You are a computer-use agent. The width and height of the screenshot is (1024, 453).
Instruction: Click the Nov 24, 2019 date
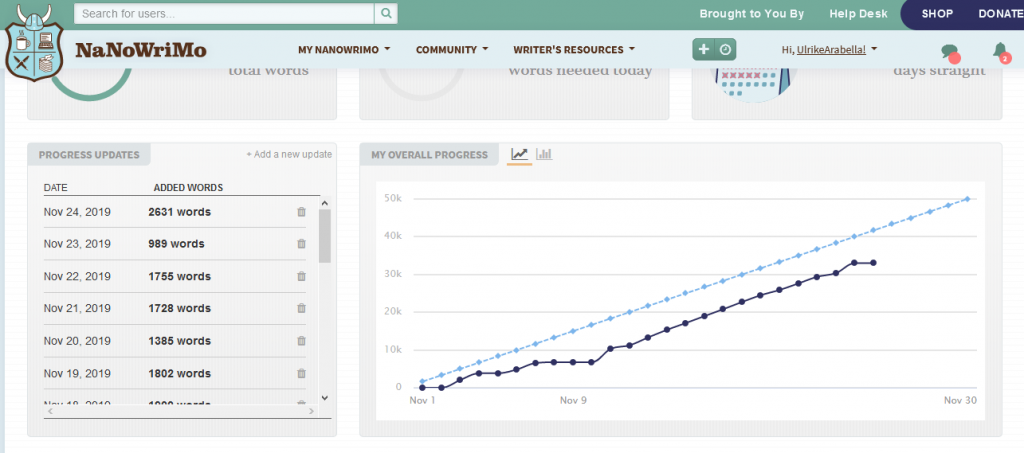[77, 211]
